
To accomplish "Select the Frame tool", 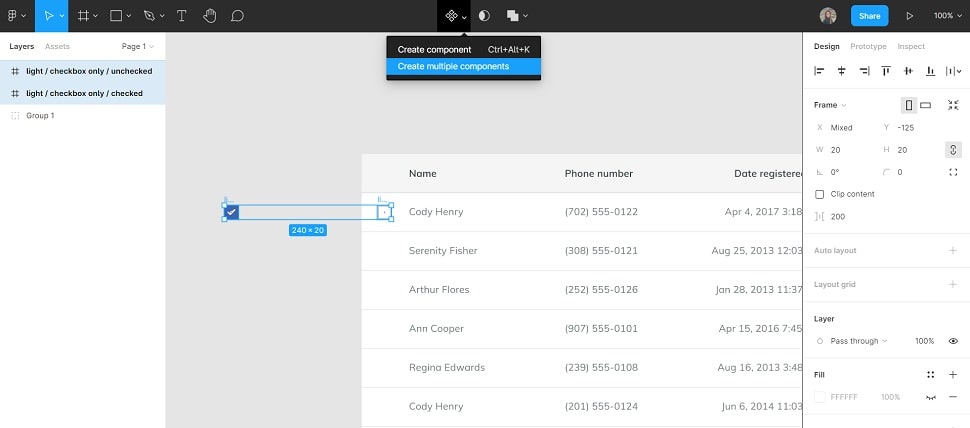I will tap(84, 16).
